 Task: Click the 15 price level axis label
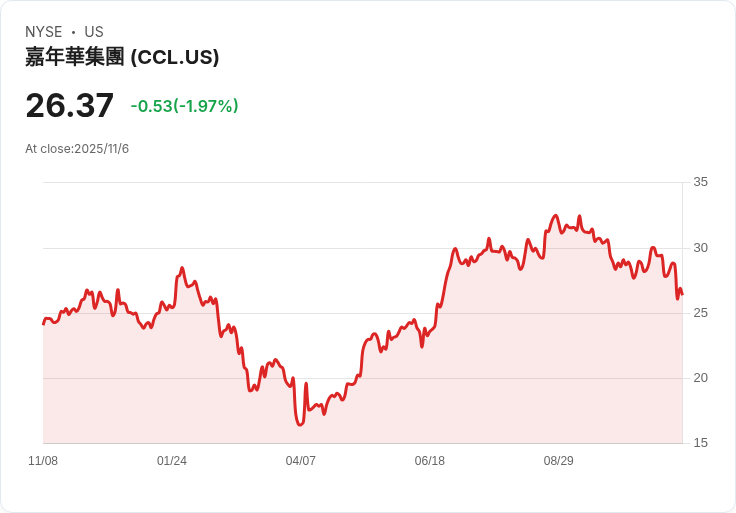(701, 443)
